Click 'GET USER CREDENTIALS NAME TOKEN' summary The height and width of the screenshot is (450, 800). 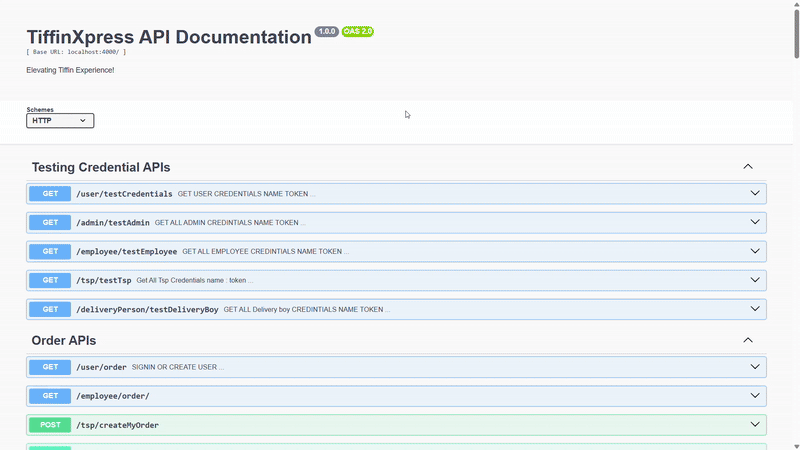[x=243, y=194]
